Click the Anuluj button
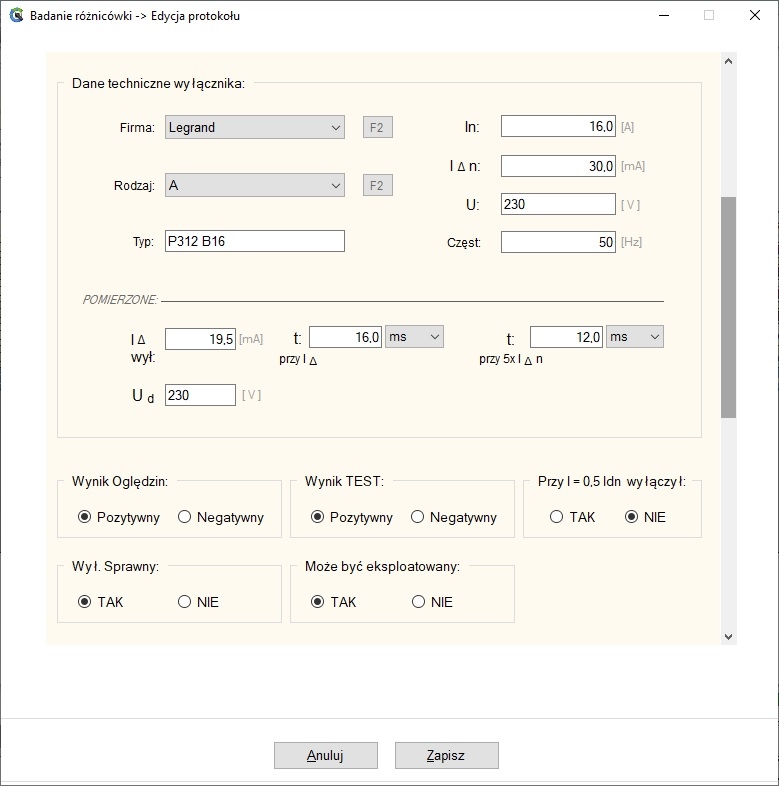Screen dimensions: 779x786 point(325,755)
